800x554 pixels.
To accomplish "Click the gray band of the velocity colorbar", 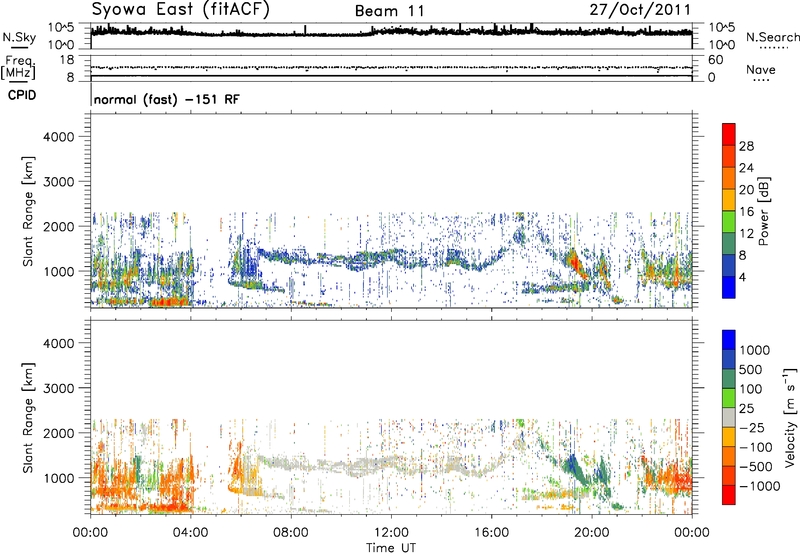I will pyautogui.click(x=729, y=418).
